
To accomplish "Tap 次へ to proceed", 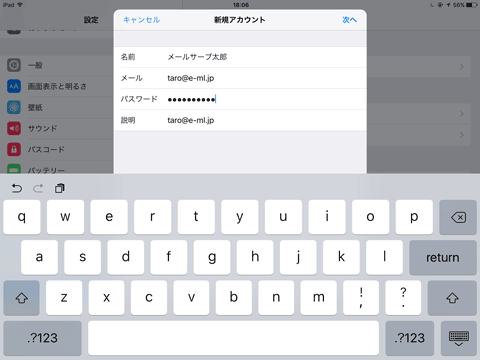I will (x=350, y=20).
